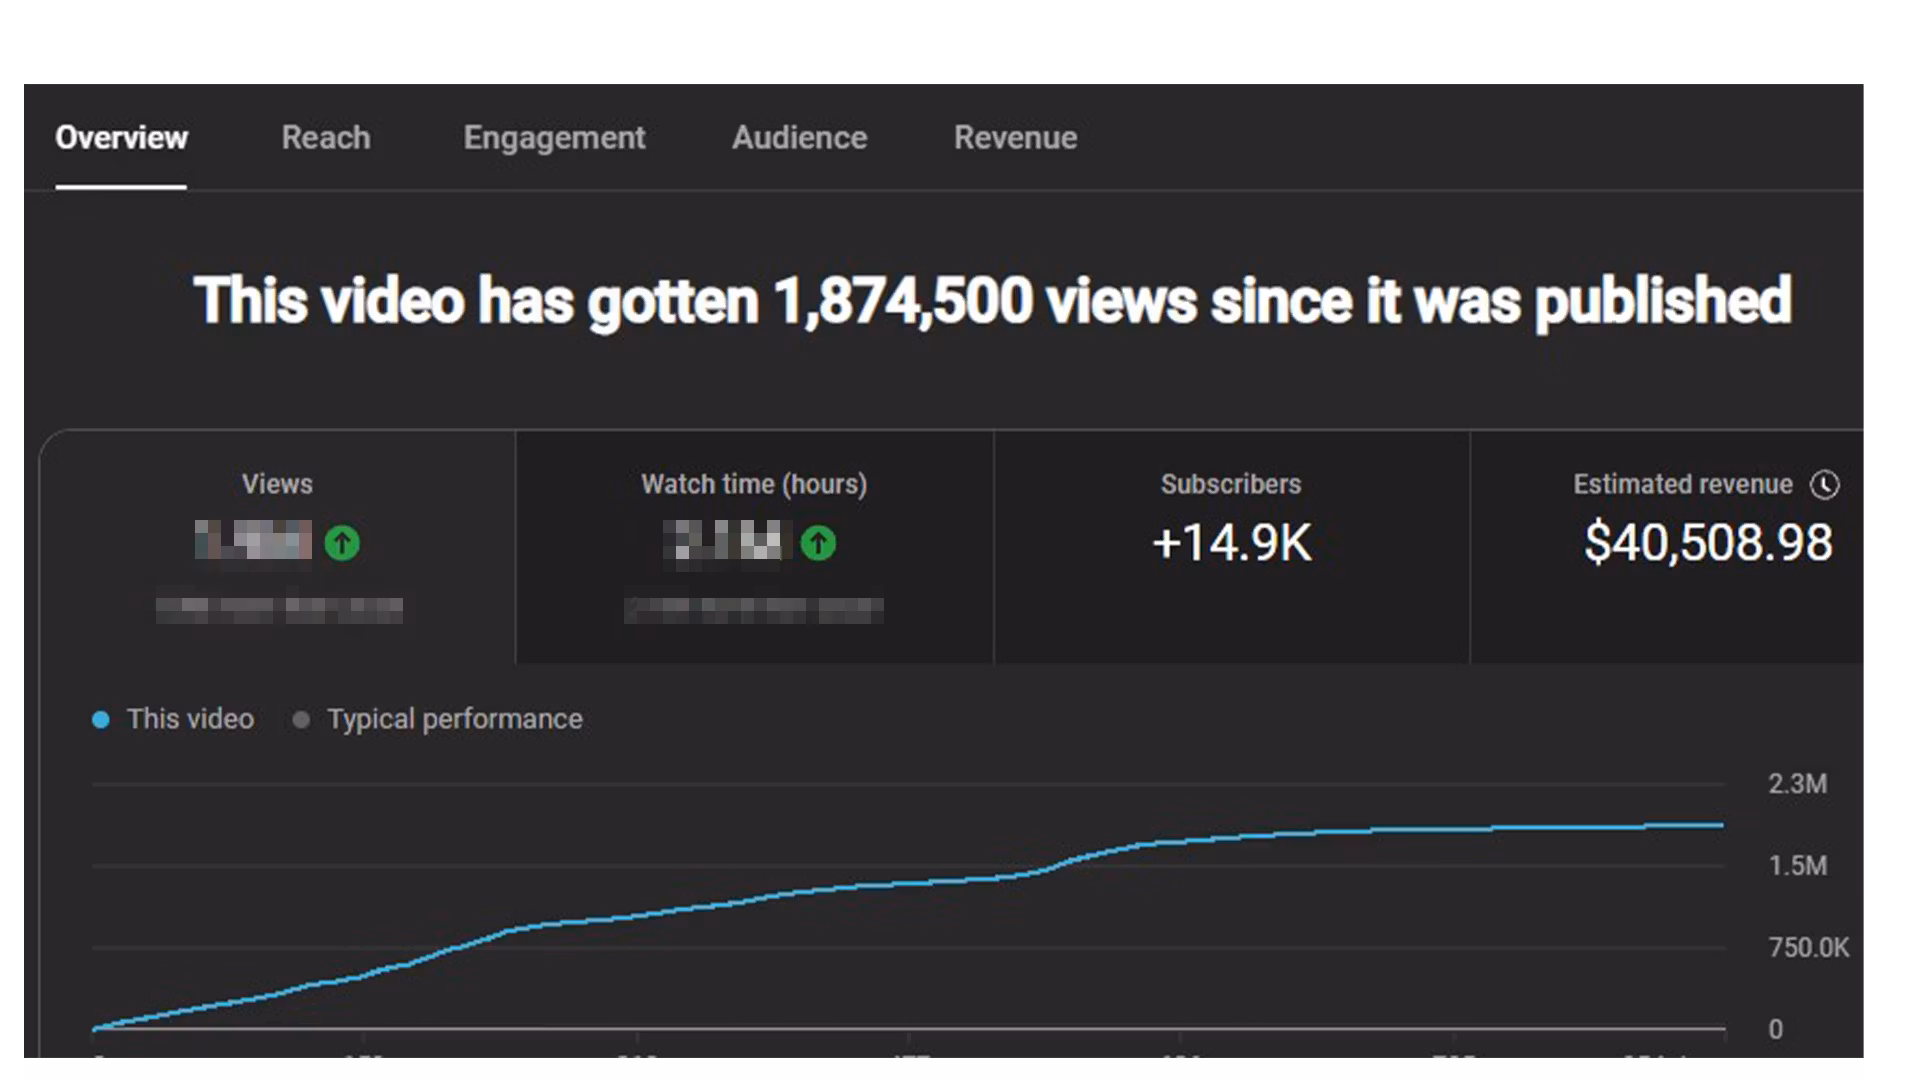The image size is (1920, 1080).
Task: Open the Revenue tab
Action: pos(1015,138)
